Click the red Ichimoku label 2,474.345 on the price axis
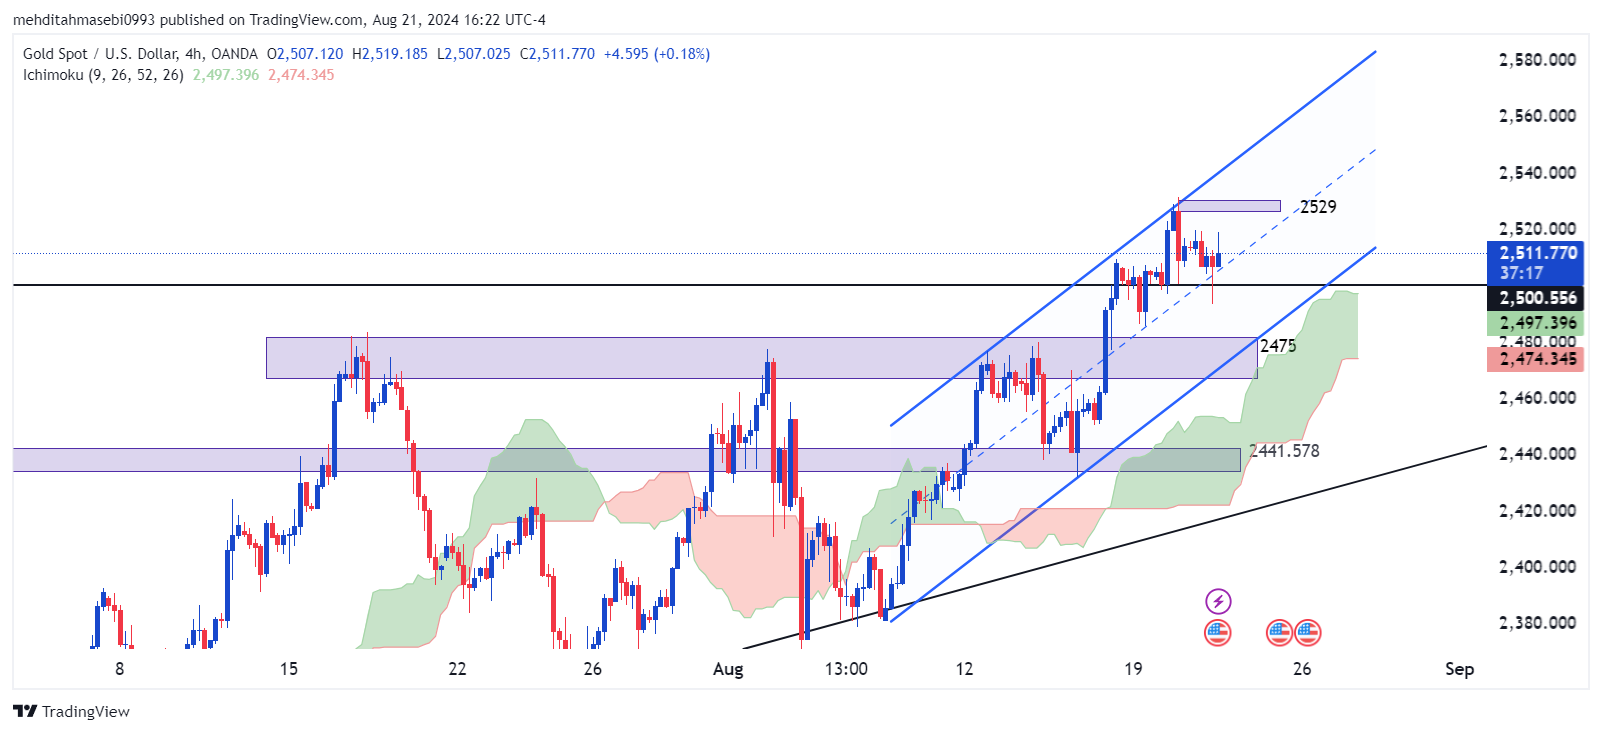Viewport: 1602px width, 733px height. point(1536,359)
